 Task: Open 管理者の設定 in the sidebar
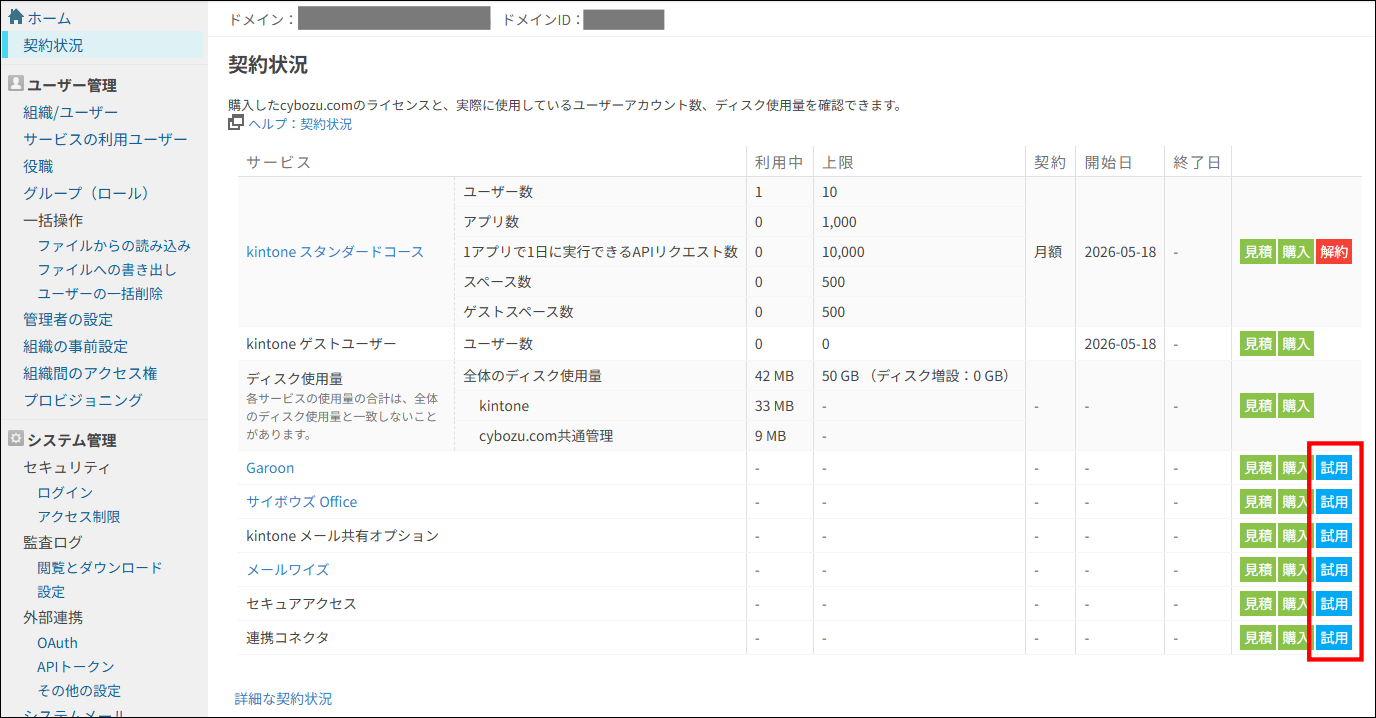[x=68, y=319]
